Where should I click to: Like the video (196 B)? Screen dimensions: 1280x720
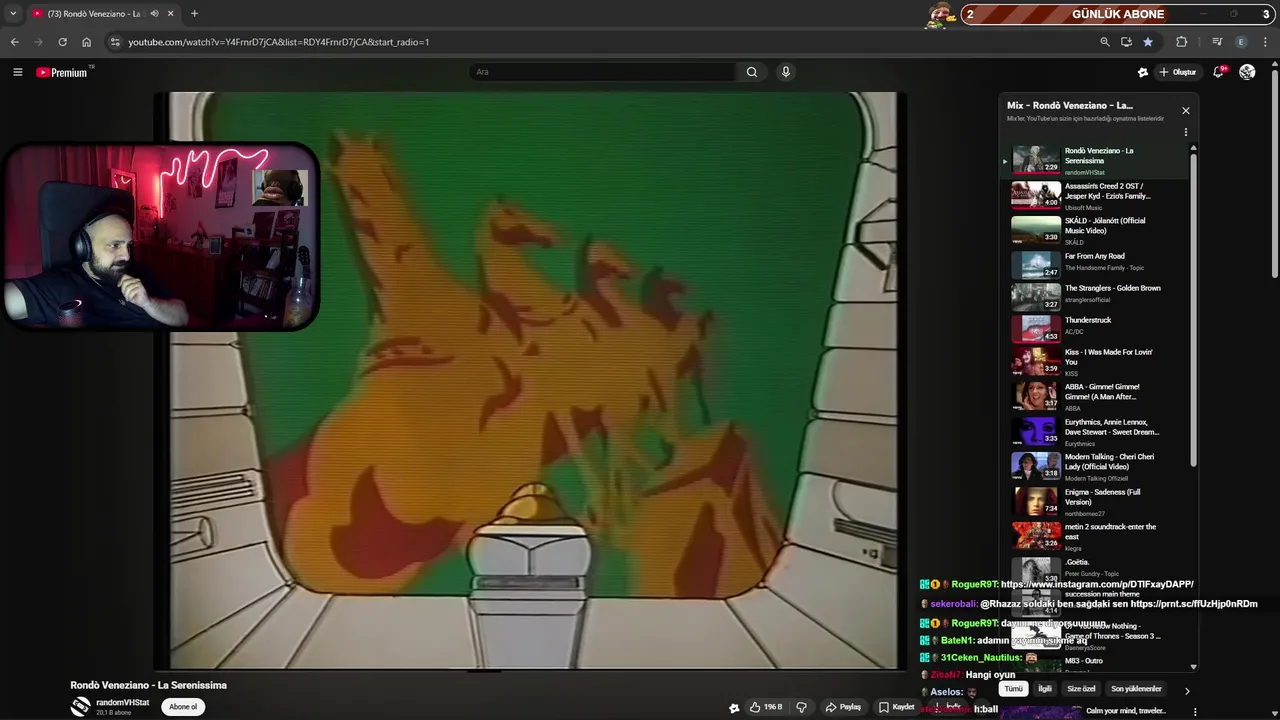click(766, 707)
